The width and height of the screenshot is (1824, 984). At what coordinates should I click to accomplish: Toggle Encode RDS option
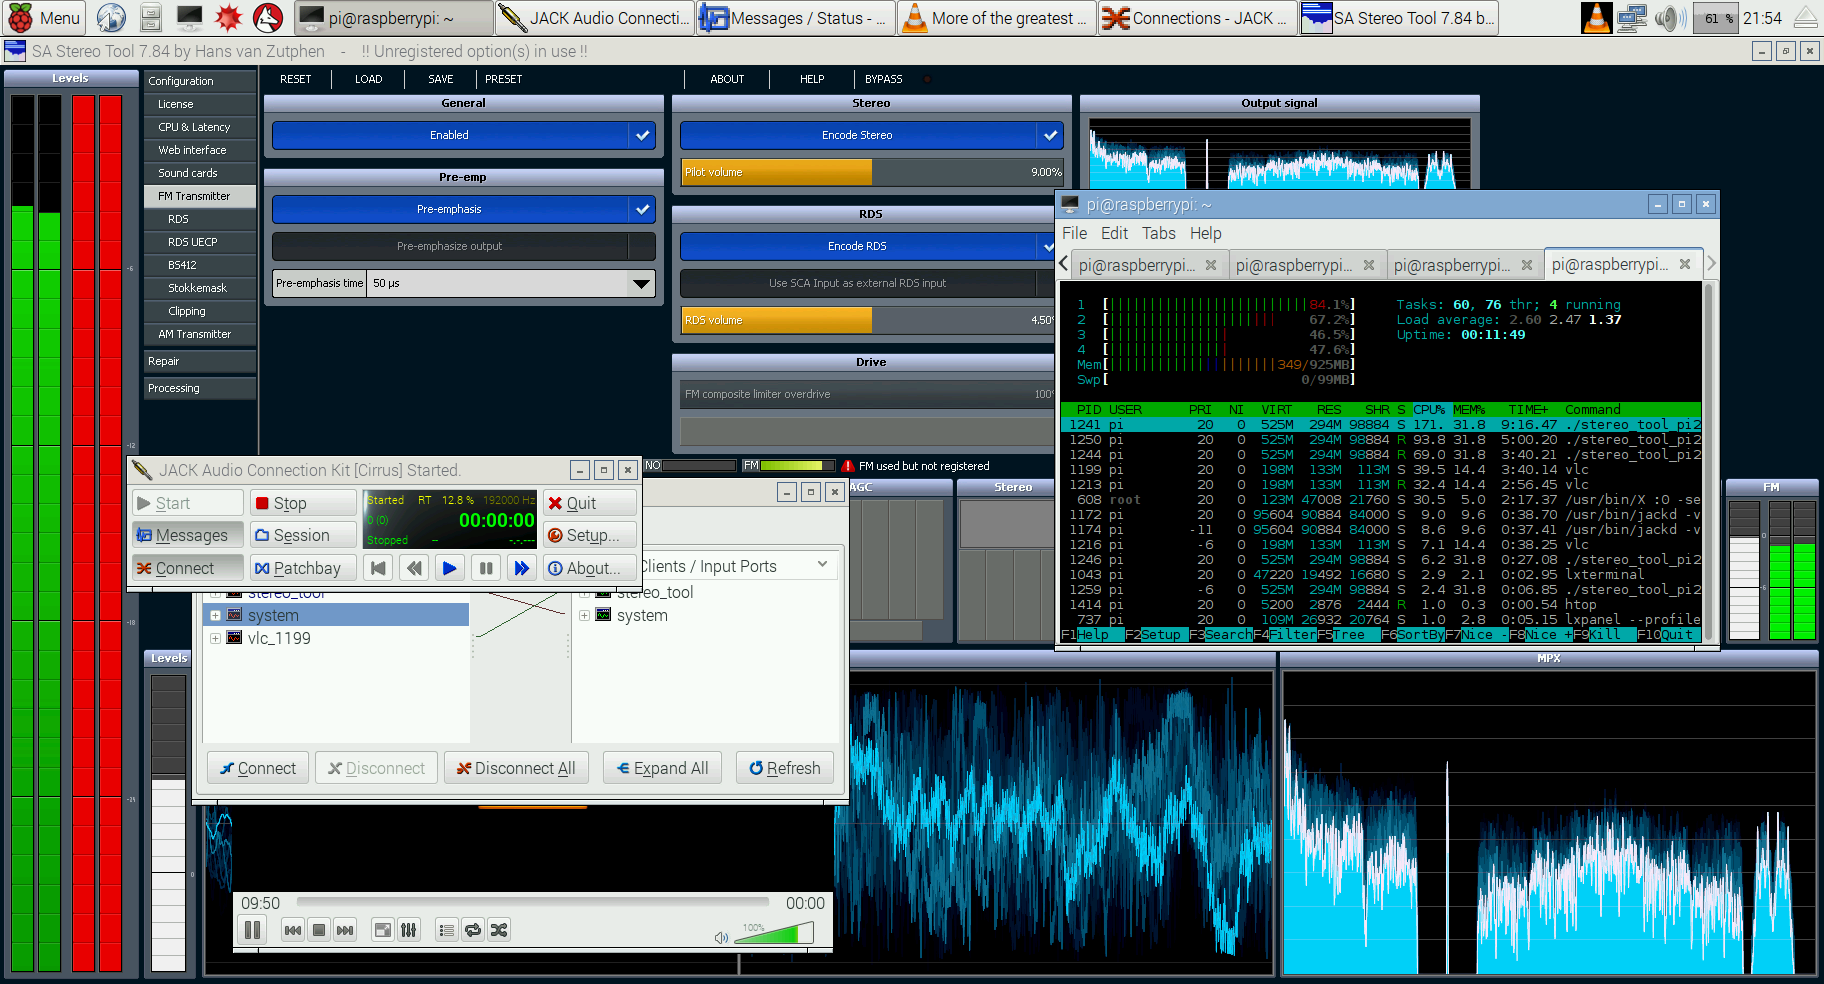pos(868,246)
